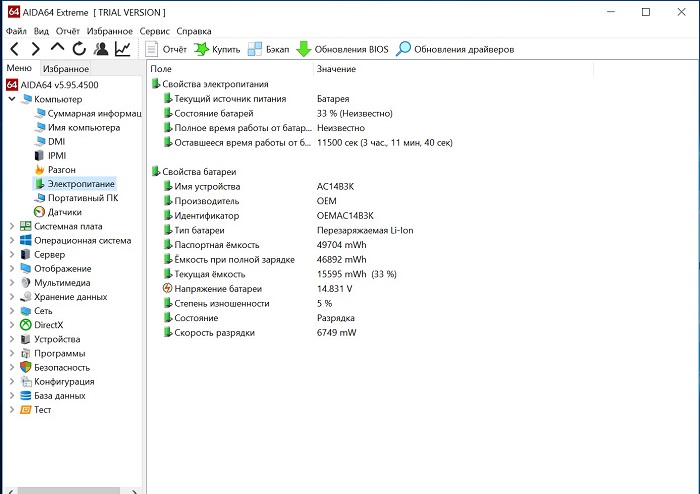Click the Свойства батареи group header
This screenshot has height=494, width=700.
[x=194, y=172]
